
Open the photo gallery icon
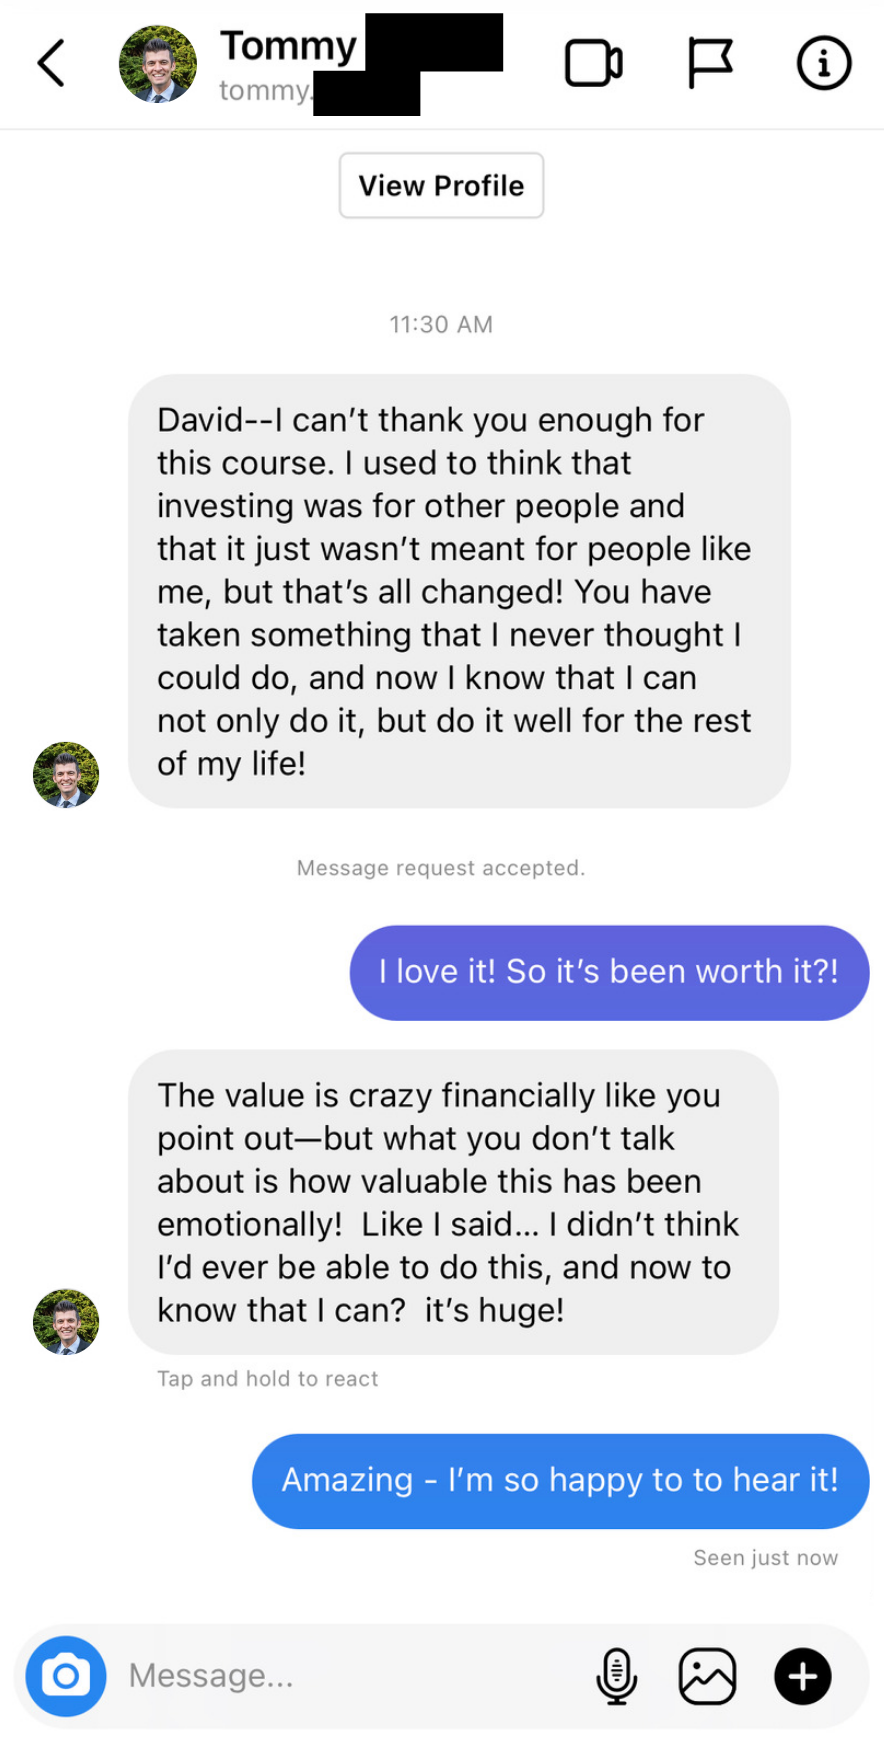click(x=707, y=1676)
